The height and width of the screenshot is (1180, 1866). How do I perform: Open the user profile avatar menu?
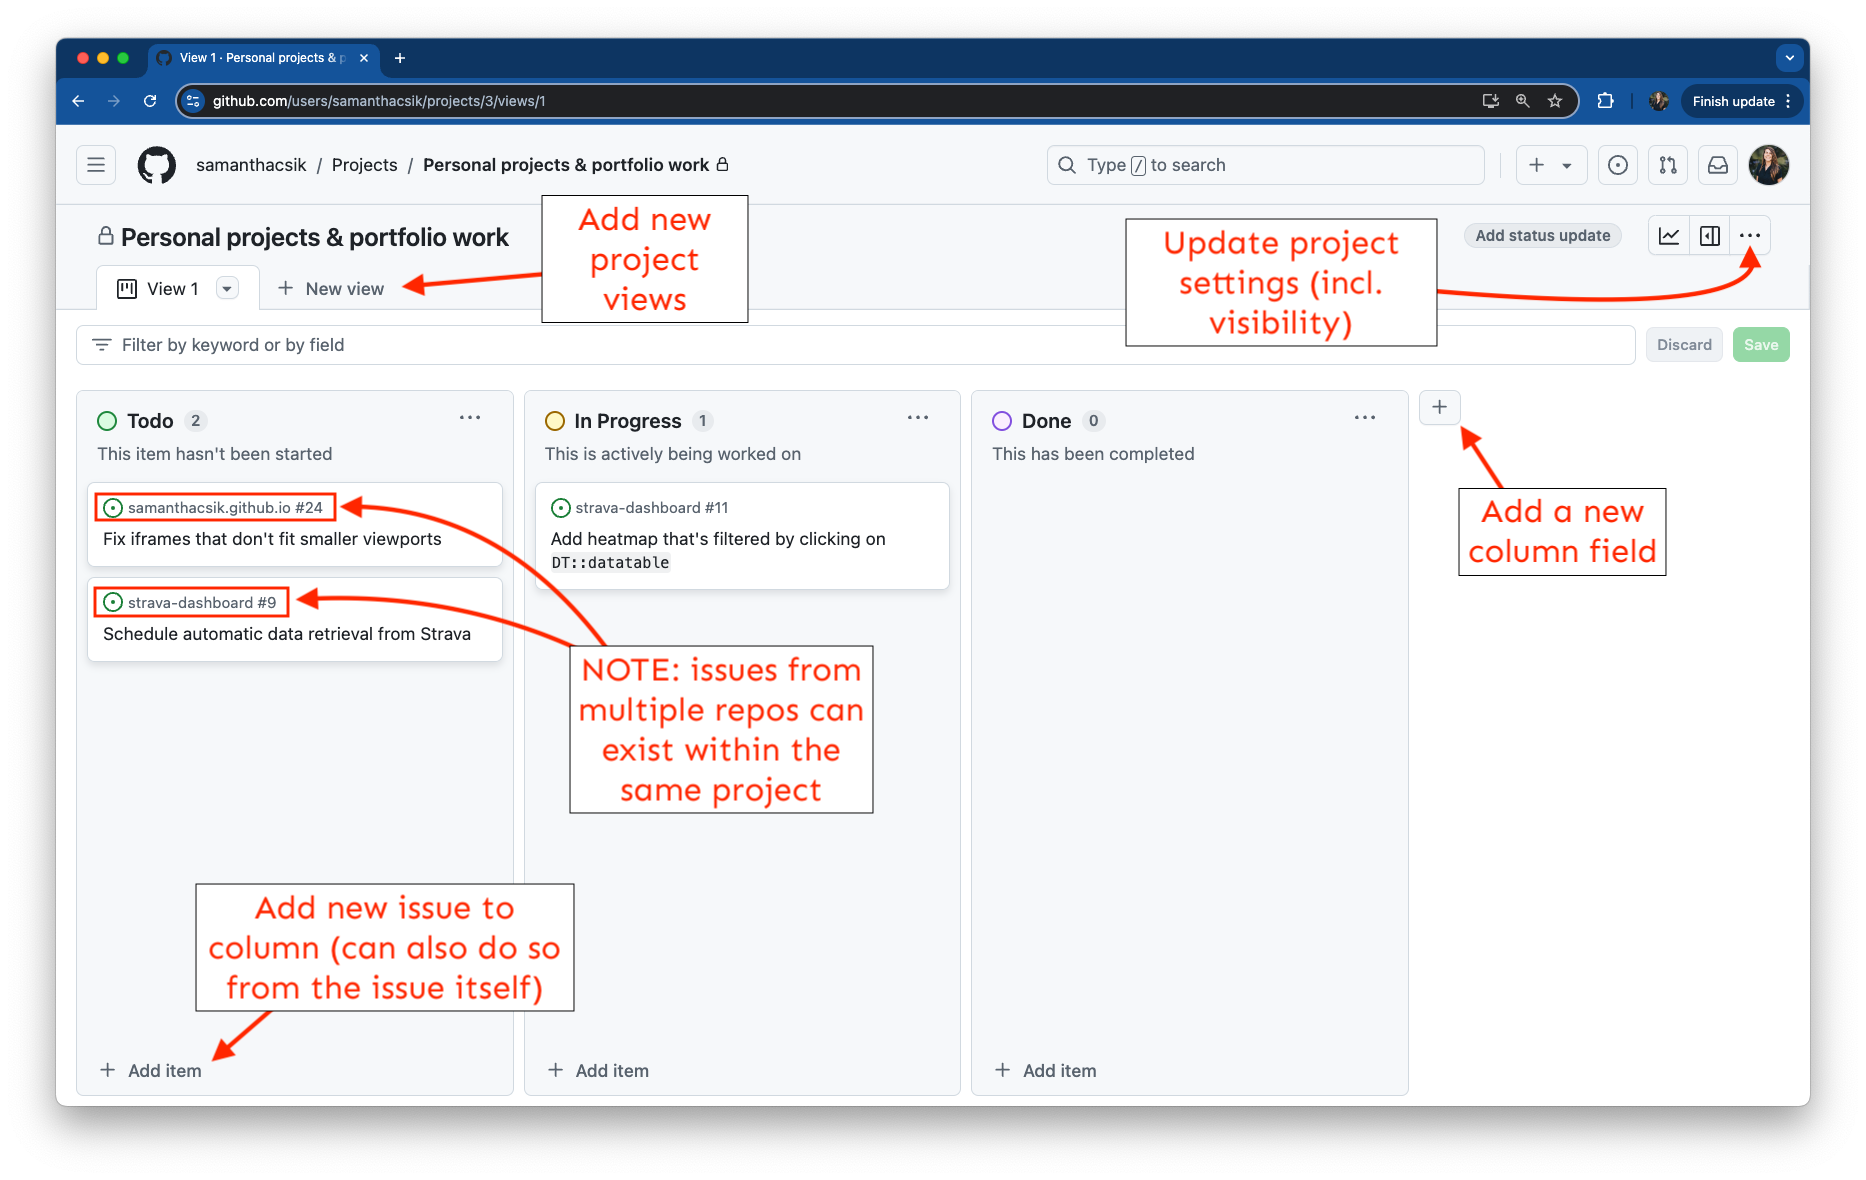tap(1768, 165)
